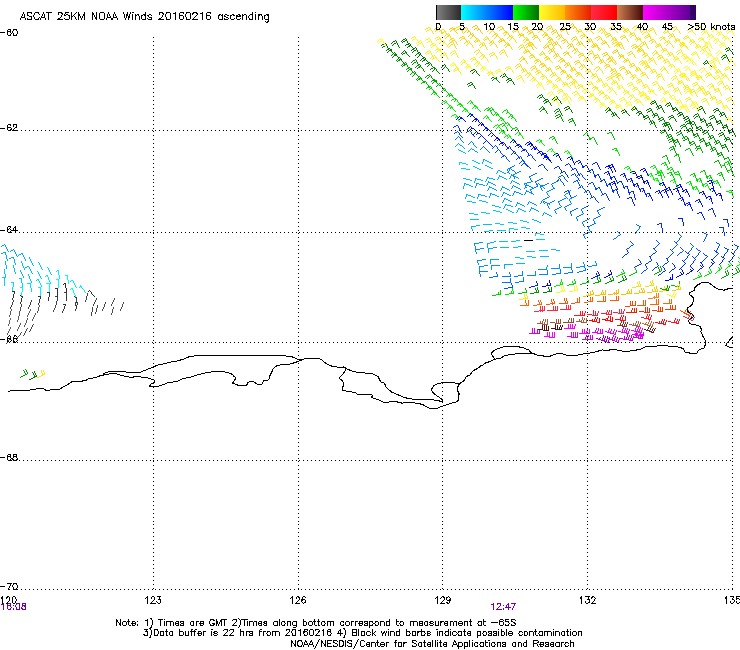
Task: Click the '10' legend scale label
Action: 489,27
